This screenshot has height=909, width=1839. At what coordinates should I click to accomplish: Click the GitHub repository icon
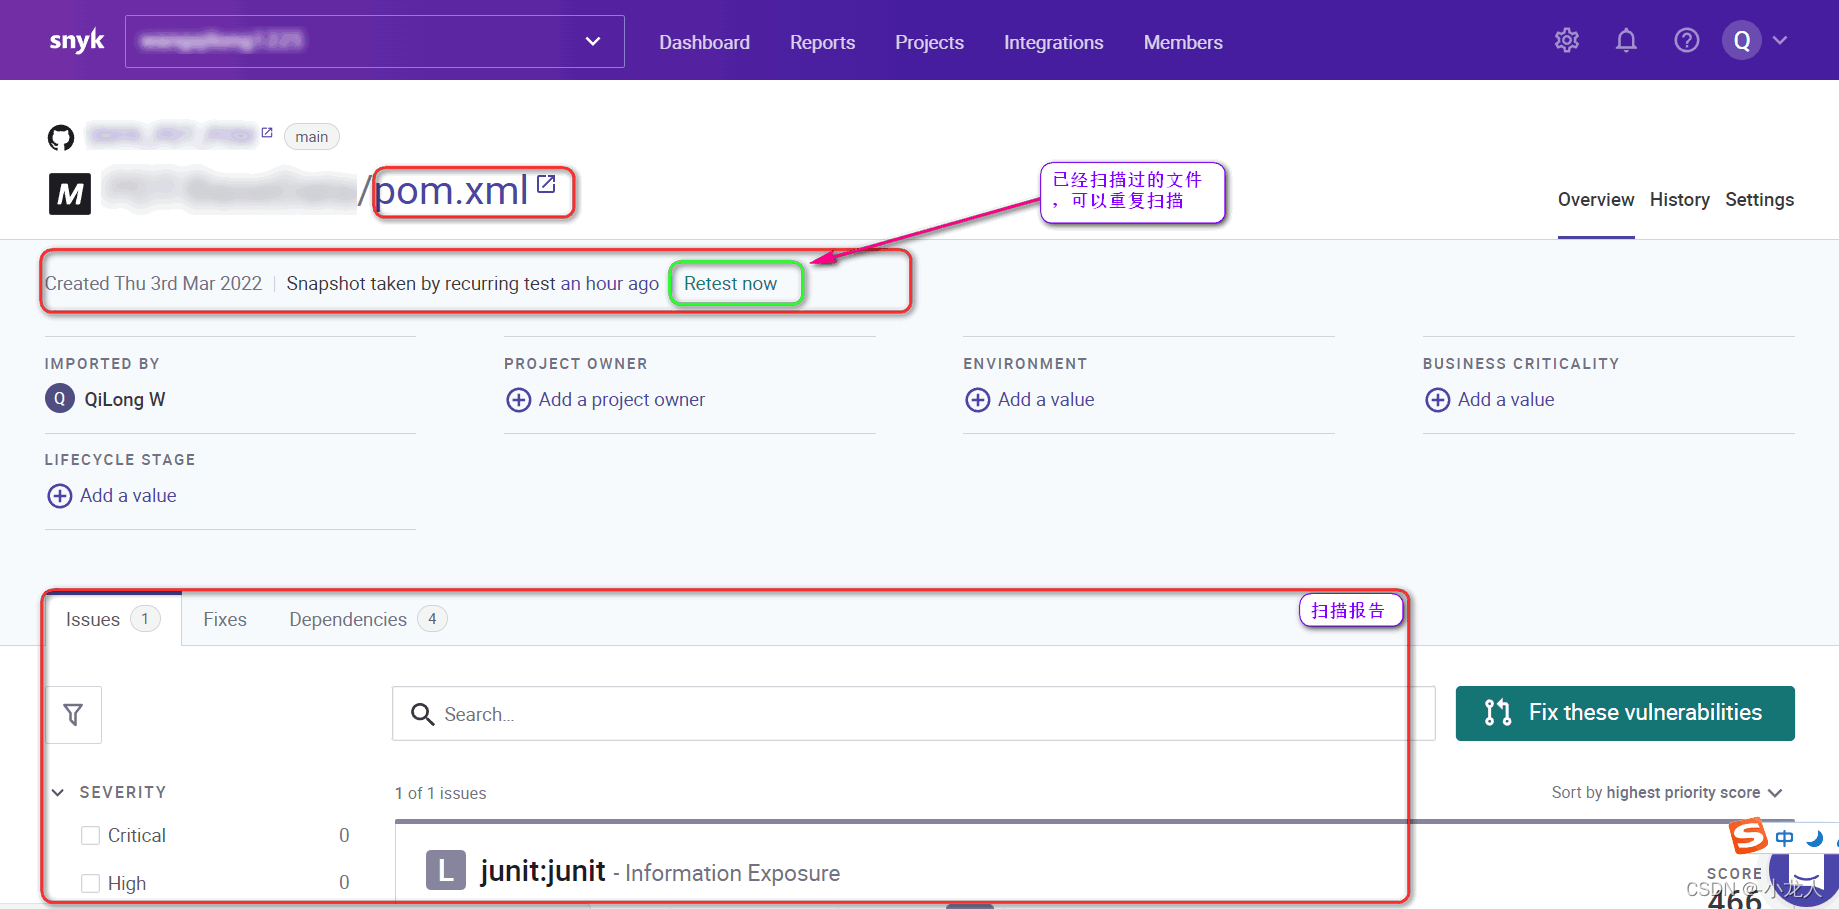[x=61, y=137]
